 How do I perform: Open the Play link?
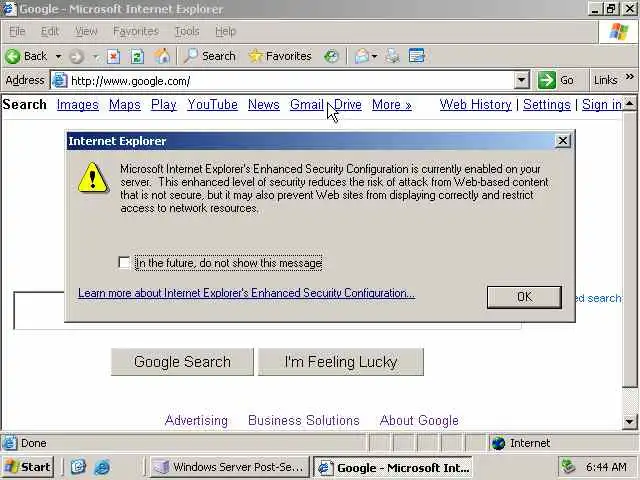tap(163, 105)
